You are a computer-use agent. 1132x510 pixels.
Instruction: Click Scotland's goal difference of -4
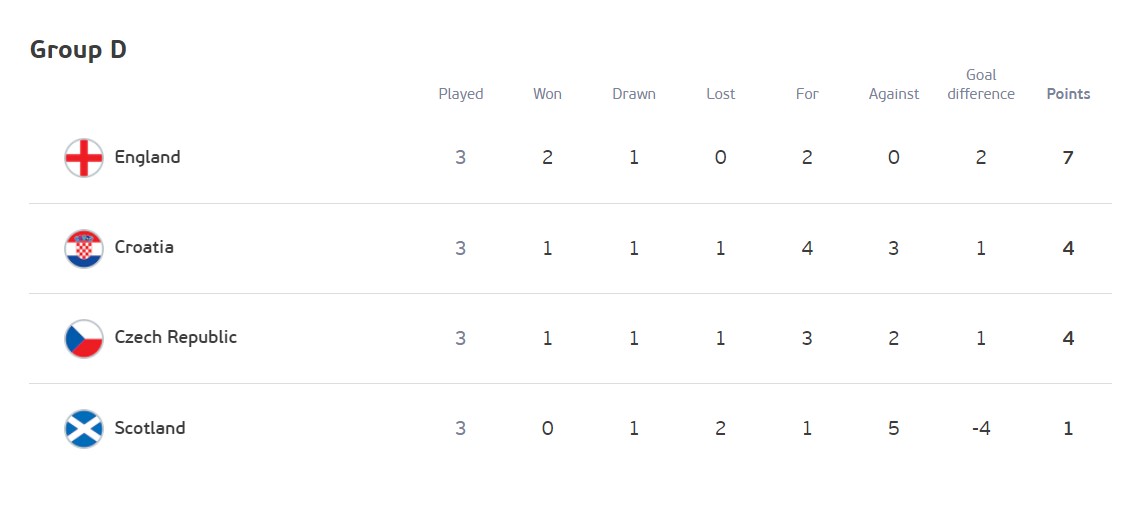click(x=981, y=428)
